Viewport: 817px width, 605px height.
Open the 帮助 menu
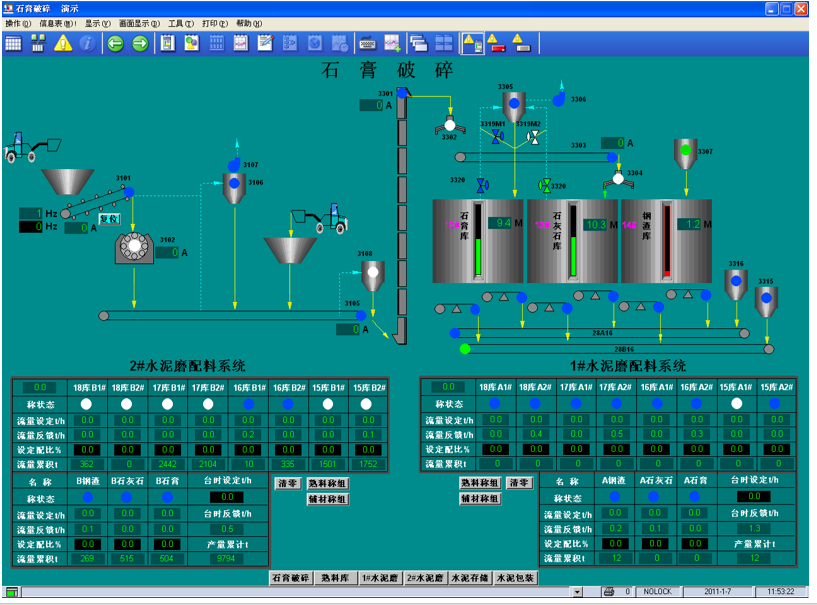[249, 23]
